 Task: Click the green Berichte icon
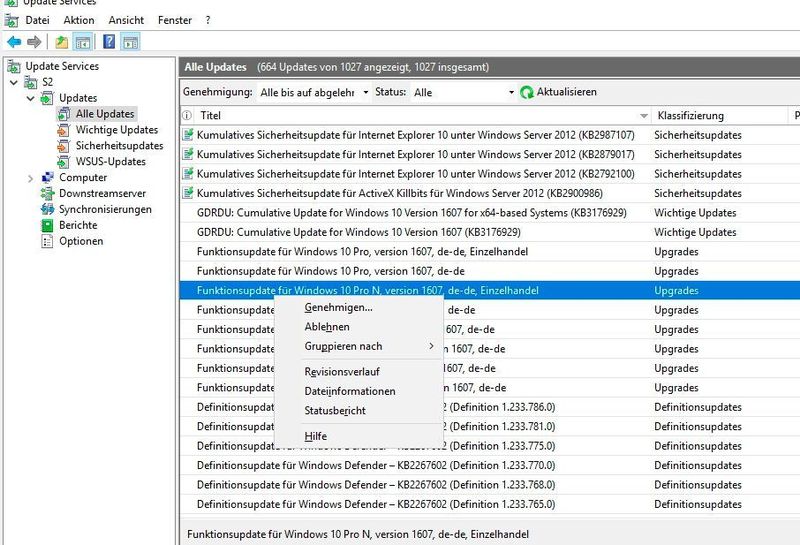[x=47, y=225]
